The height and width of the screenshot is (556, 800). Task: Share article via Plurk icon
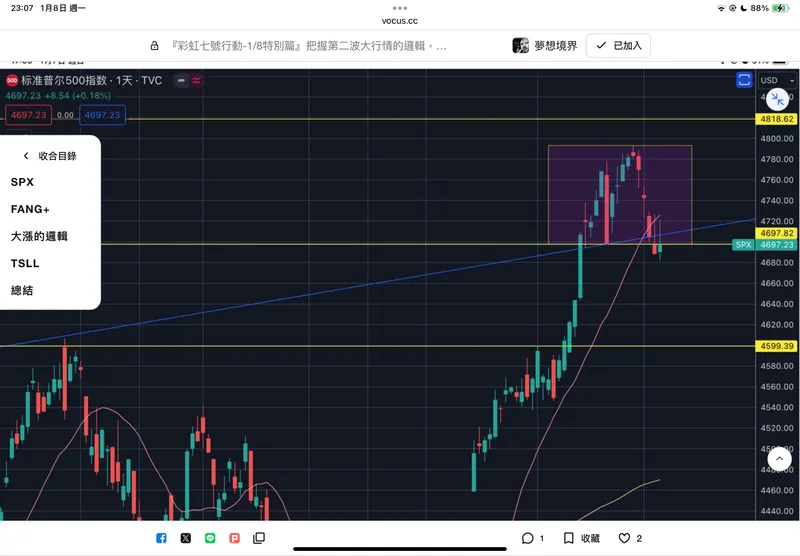point(235,538)
